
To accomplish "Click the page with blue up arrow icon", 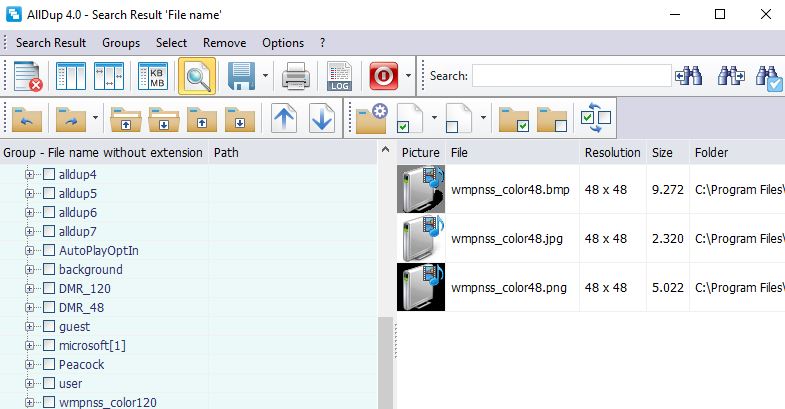I will [x=284, y=118].
